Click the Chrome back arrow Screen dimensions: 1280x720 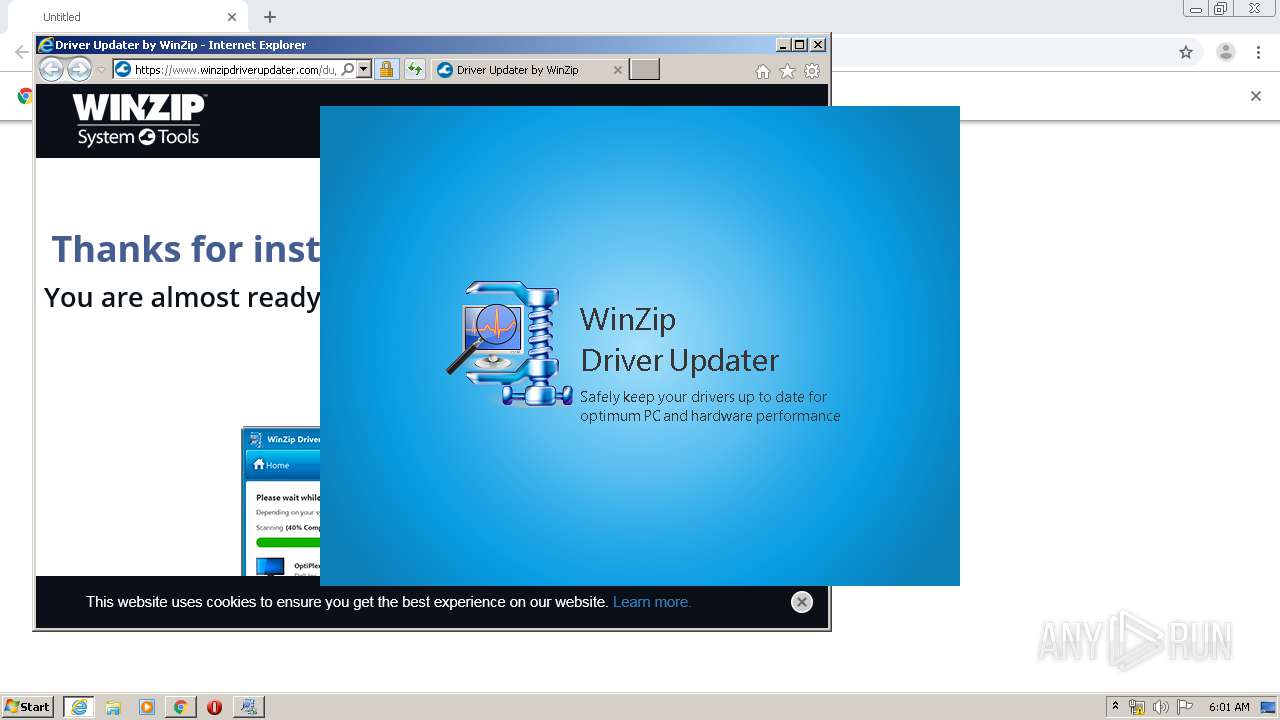pos(22,52)
